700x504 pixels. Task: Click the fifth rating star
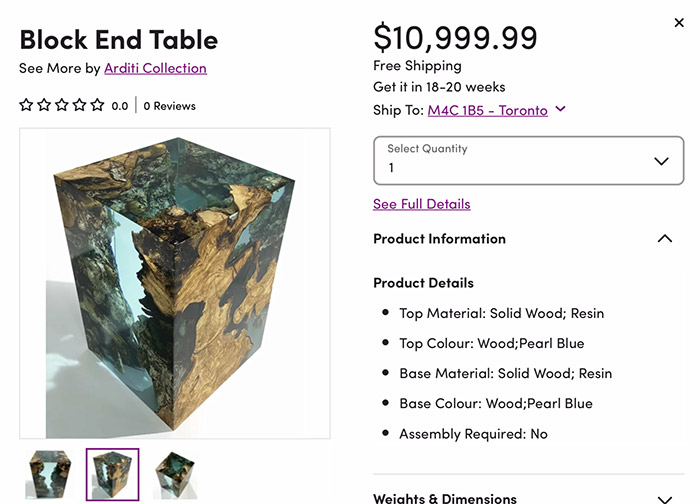(x=97, y=105)
